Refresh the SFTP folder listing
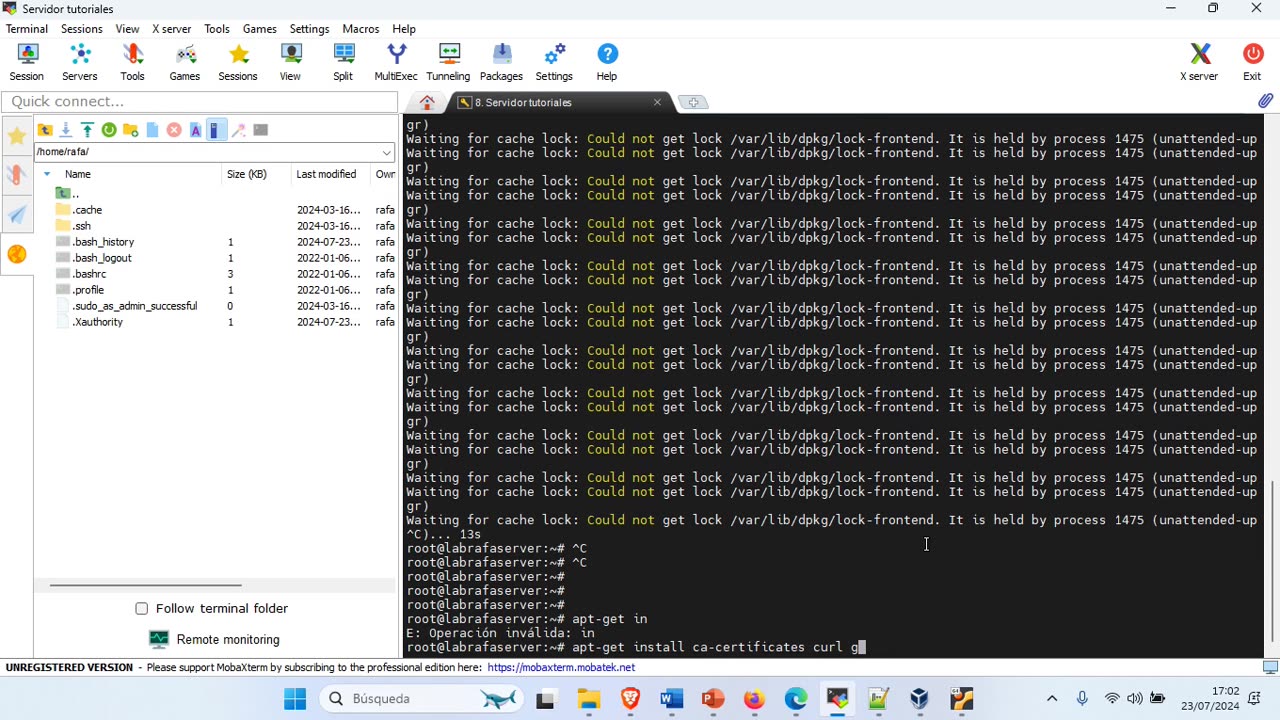Viewport: 1280px width, 720px height. click(109, 130)
